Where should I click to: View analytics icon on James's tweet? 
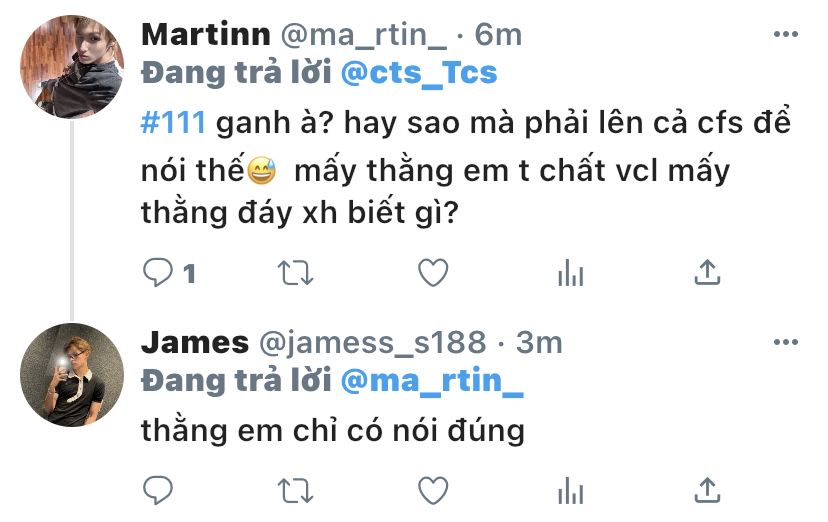click(570, 491)
